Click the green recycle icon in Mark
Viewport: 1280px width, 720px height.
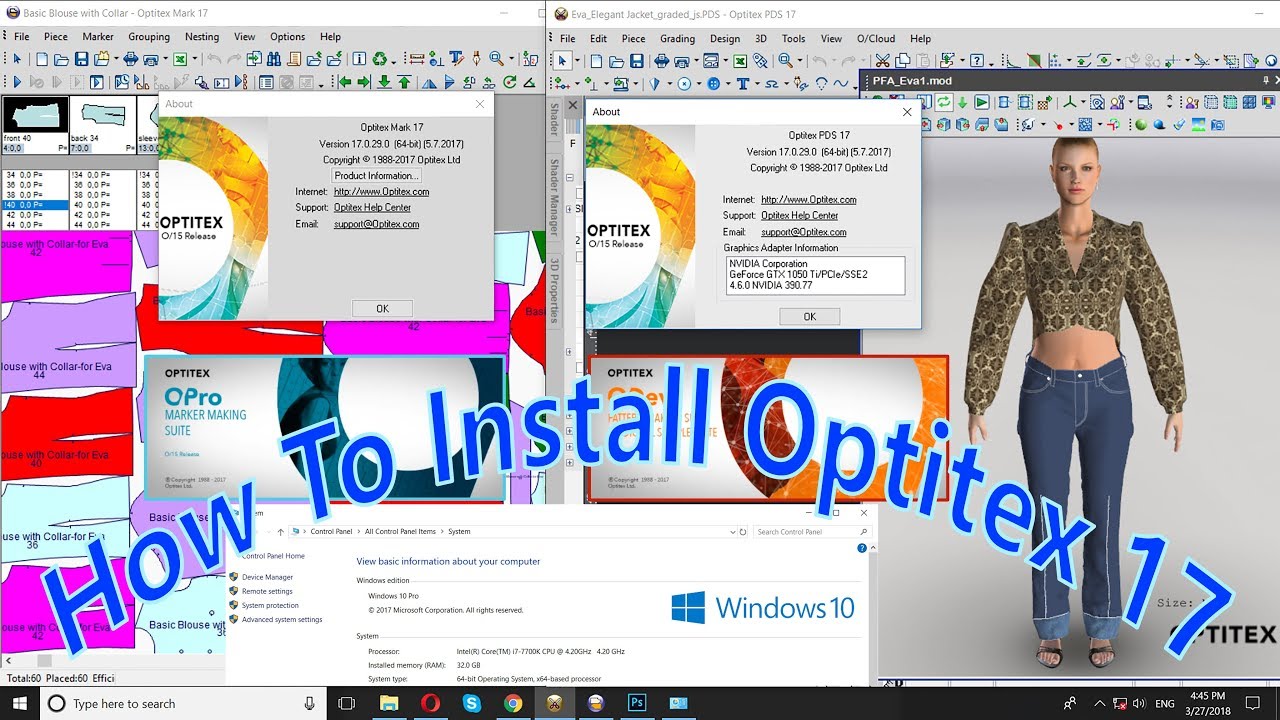click(x=379, y=59)
